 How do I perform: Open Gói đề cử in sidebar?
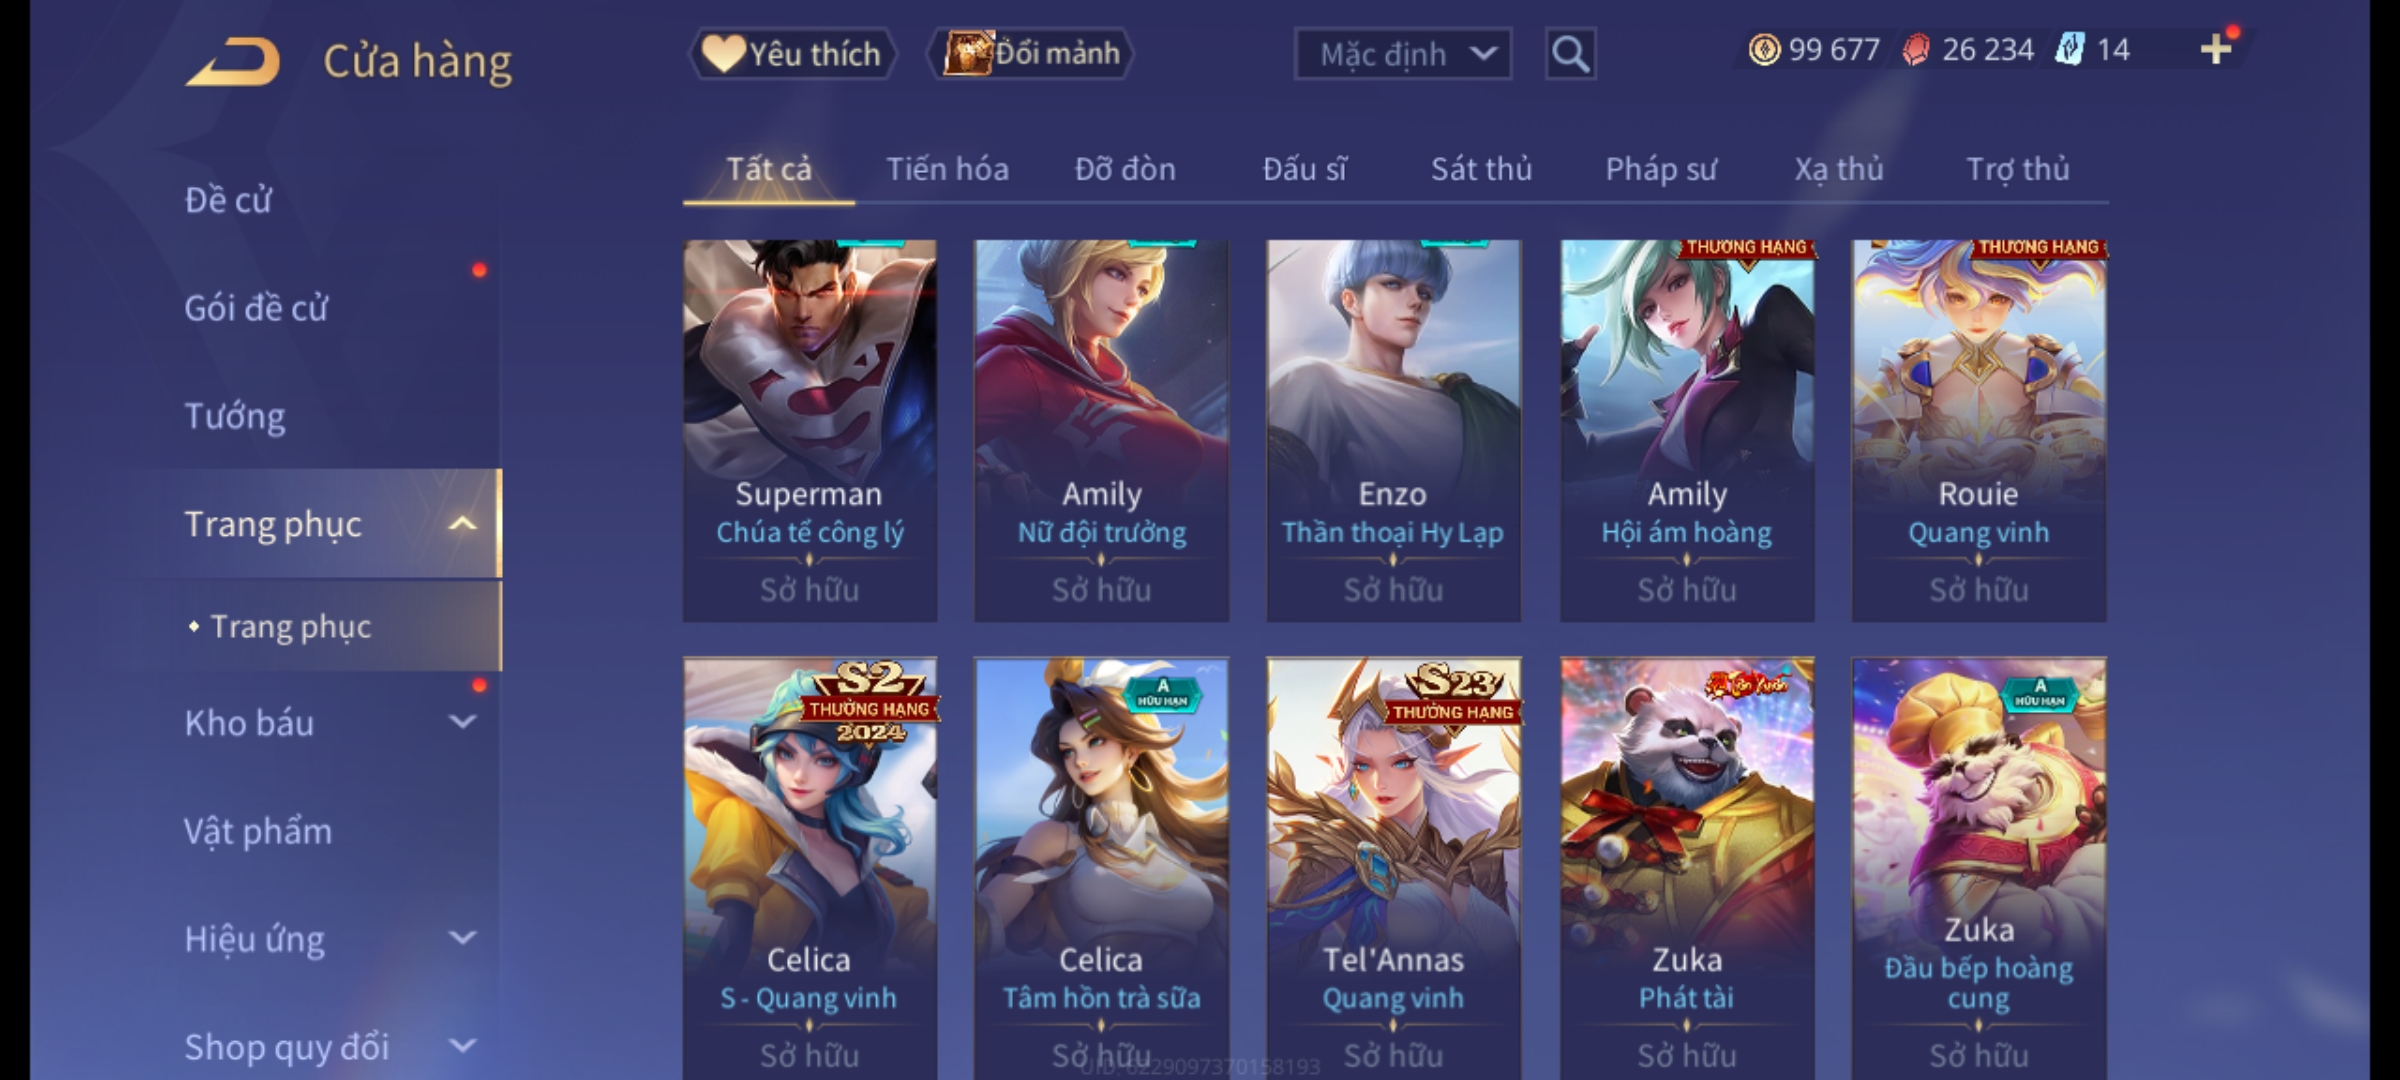coord(256,308)
